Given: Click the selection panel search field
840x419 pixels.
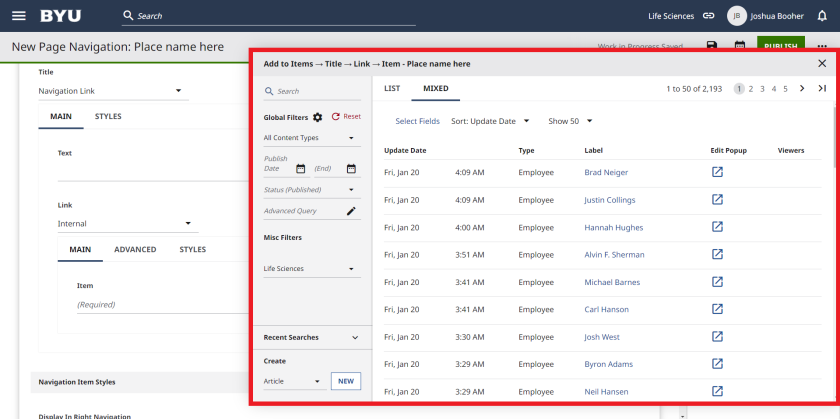Looking at the screenshot, I should [x=310, y=91].
